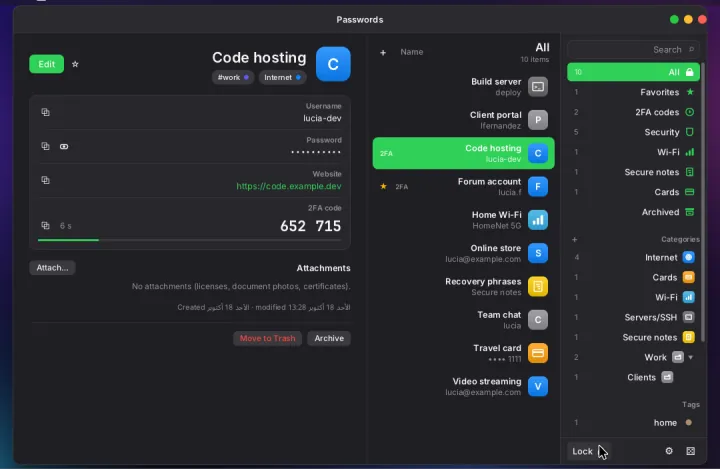Image resolution: width=720 pixels, height=469 pixels.
Task: Click the Online store S icon
Action: tap(538, 253)
